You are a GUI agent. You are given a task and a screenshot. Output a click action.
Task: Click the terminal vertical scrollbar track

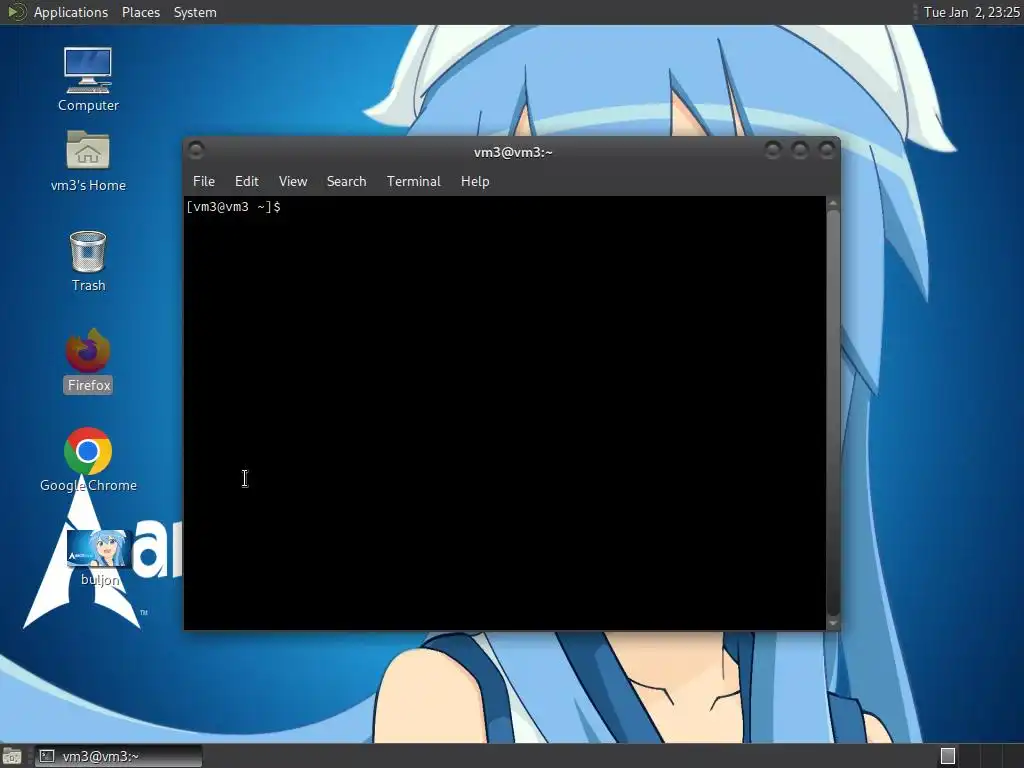click(833, 413)
